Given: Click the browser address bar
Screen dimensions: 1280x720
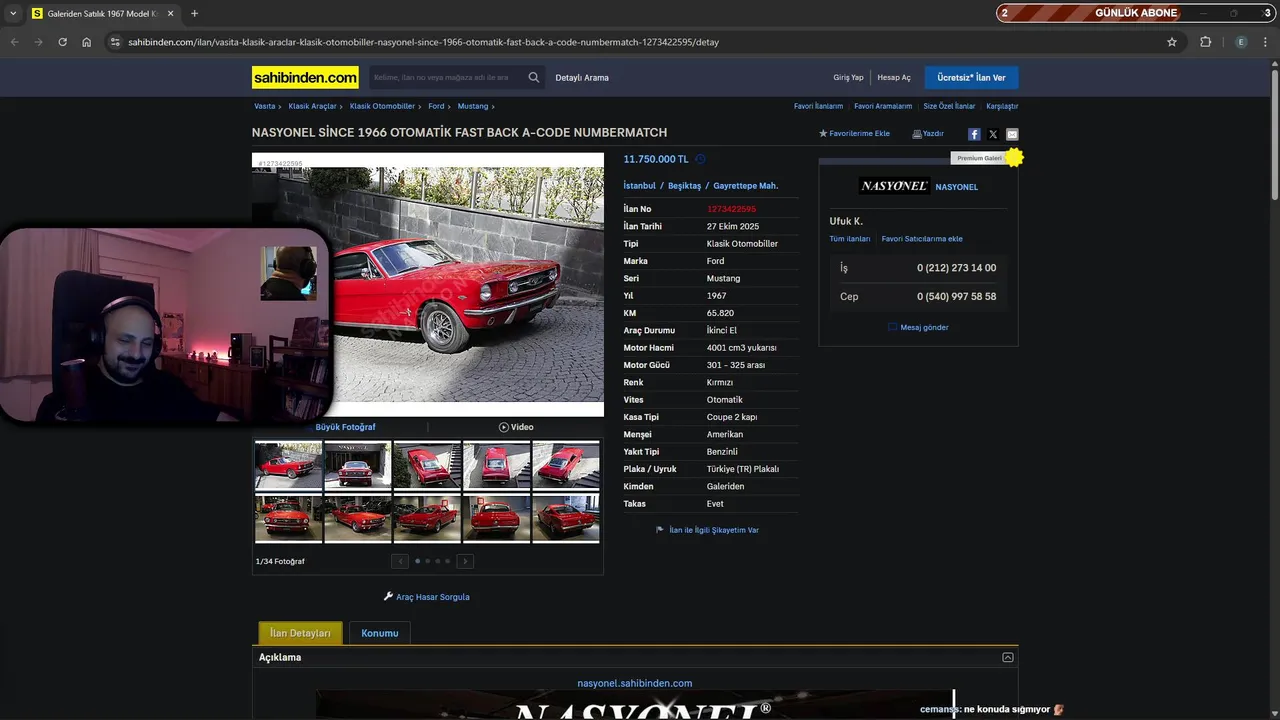Looking at the screenshot, I should 640,42.
